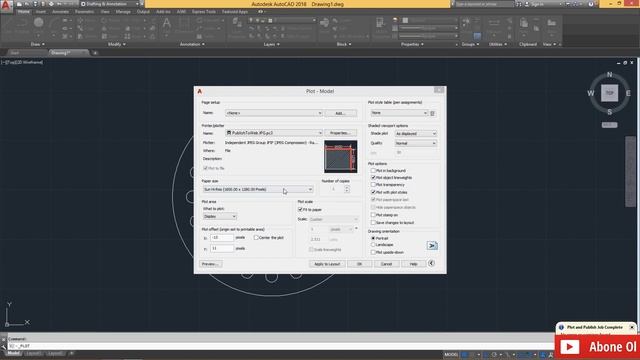The image size is (640, 360).
Task: Open the Drafting & Annotation workspace dropdown
Action: click(x=110, y=4)
